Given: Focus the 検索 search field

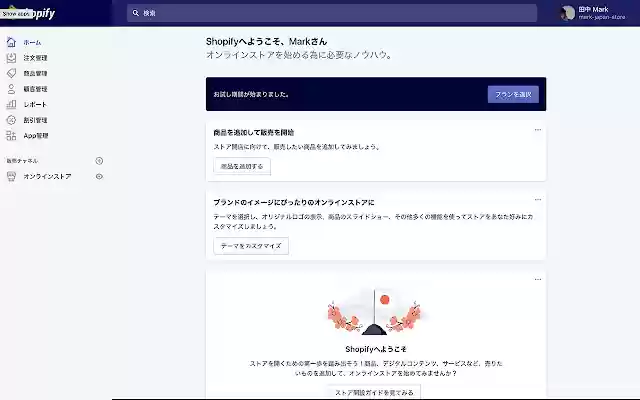Looking at the screenshot, I should point(332,13).
